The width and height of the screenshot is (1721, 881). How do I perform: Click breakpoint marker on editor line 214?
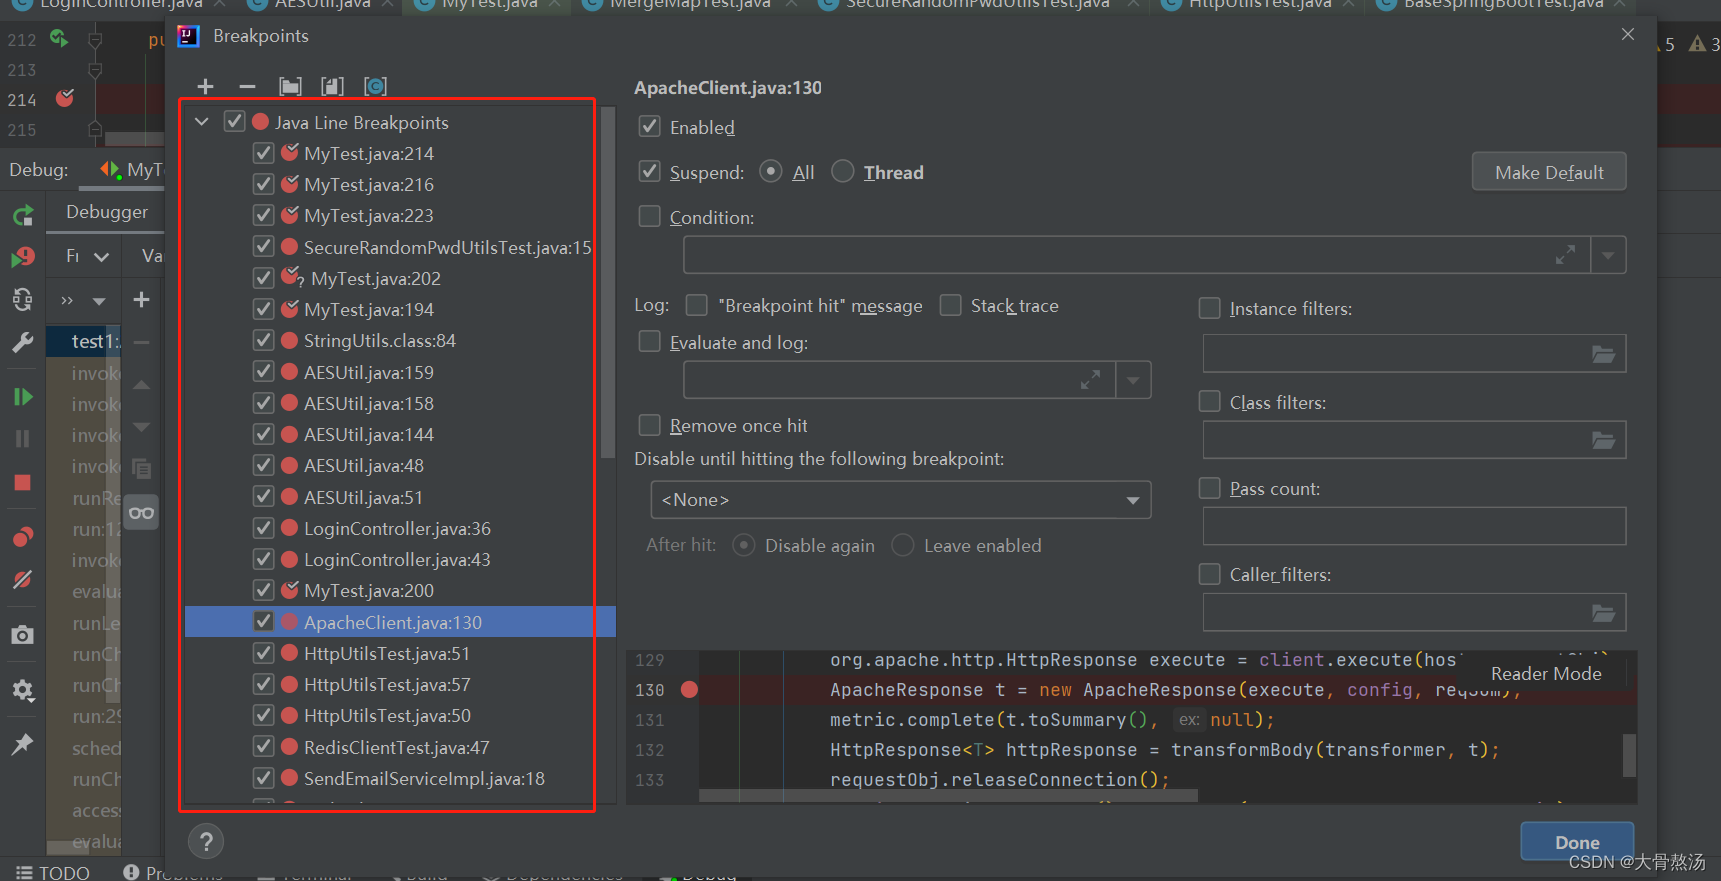(x=66, y=98)
